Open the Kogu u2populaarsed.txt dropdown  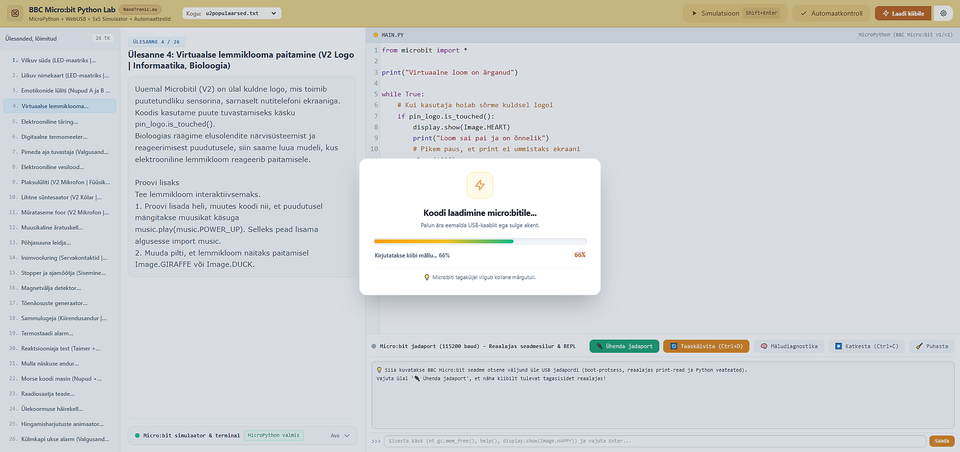click(x=232, y=13)
